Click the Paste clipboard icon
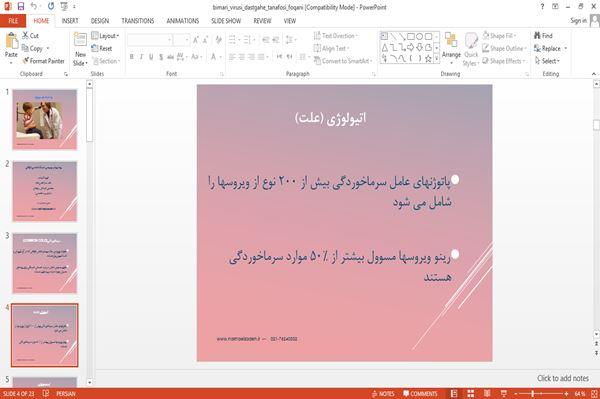 pos(11,41)
